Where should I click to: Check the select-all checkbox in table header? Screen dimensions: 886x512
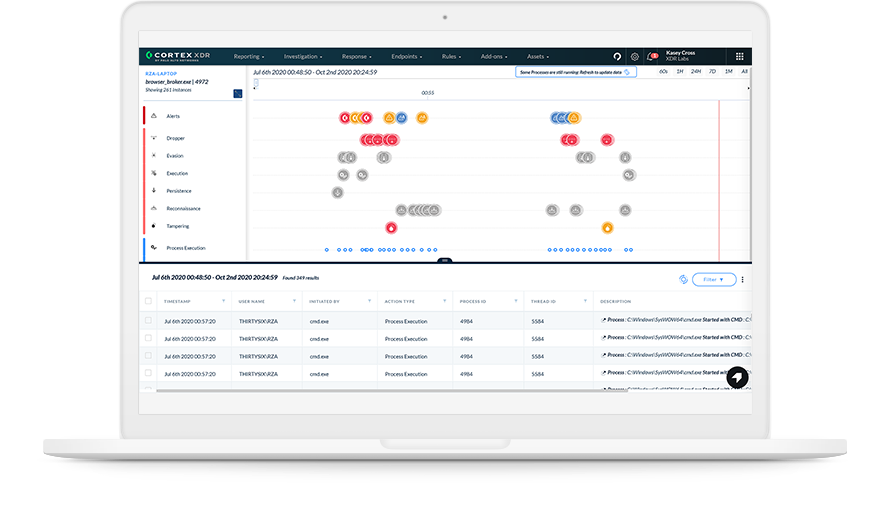click(149, 301)
